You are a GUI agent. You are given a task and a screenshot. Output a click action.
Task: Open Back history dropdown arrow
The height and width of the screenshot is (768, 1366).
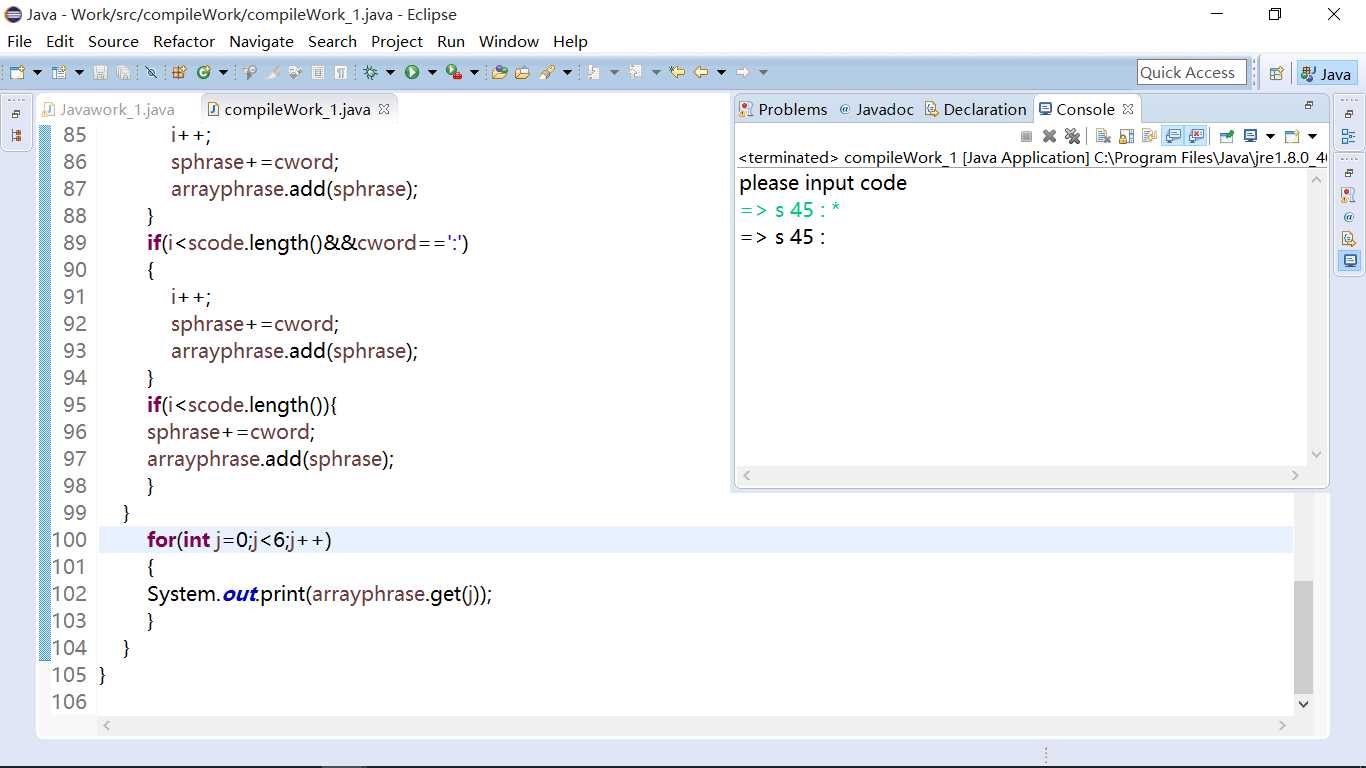(x=721, y=72)
